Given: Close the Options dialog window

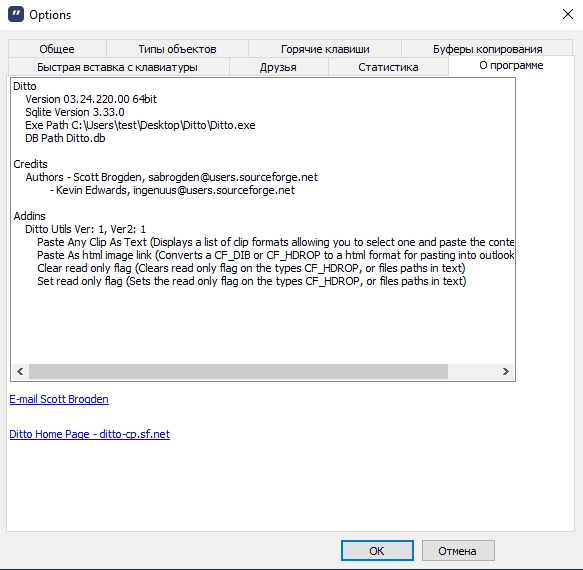Looking at the screenshot, I should click(567, 15).
